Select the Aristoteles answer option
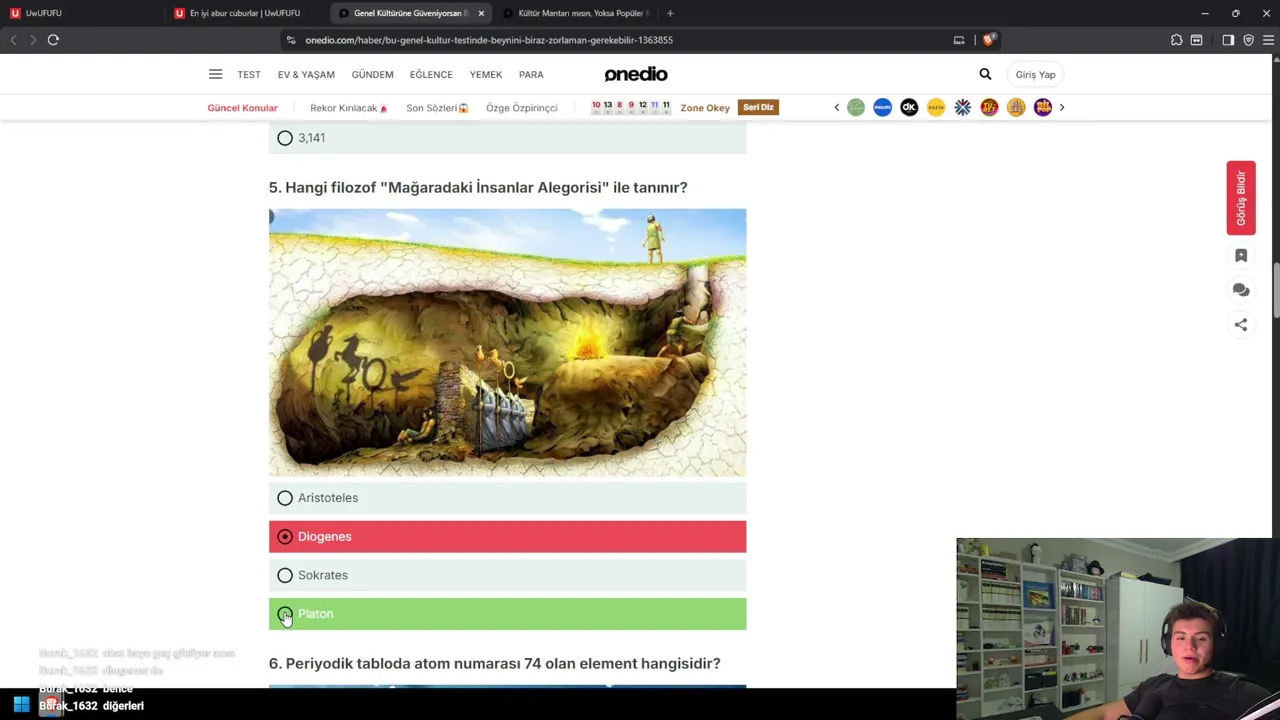 tap(507, 498)
